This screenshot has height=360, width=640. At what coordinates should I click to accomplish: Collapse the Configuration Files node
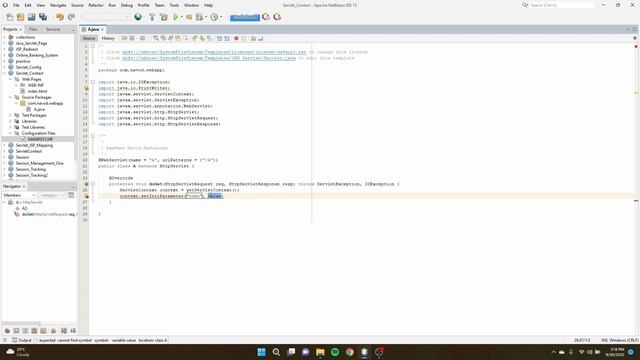pyautogui.click(x=11, y=133)
